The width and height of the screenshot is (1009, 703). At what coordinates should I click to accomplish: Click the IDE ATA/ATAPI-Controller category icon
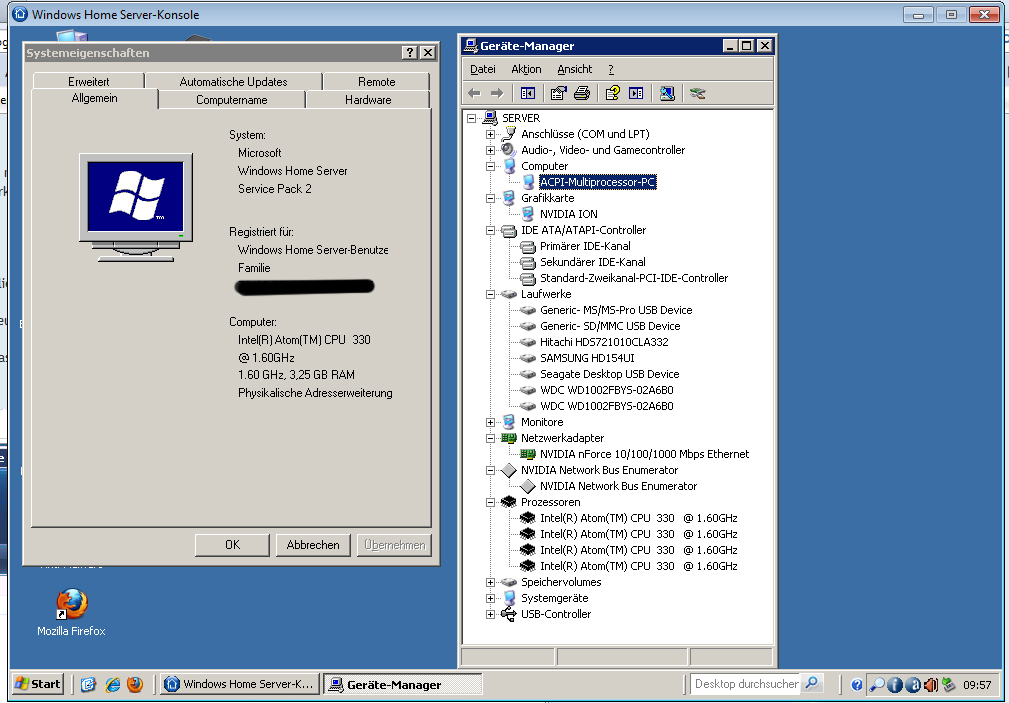point(508,230)
